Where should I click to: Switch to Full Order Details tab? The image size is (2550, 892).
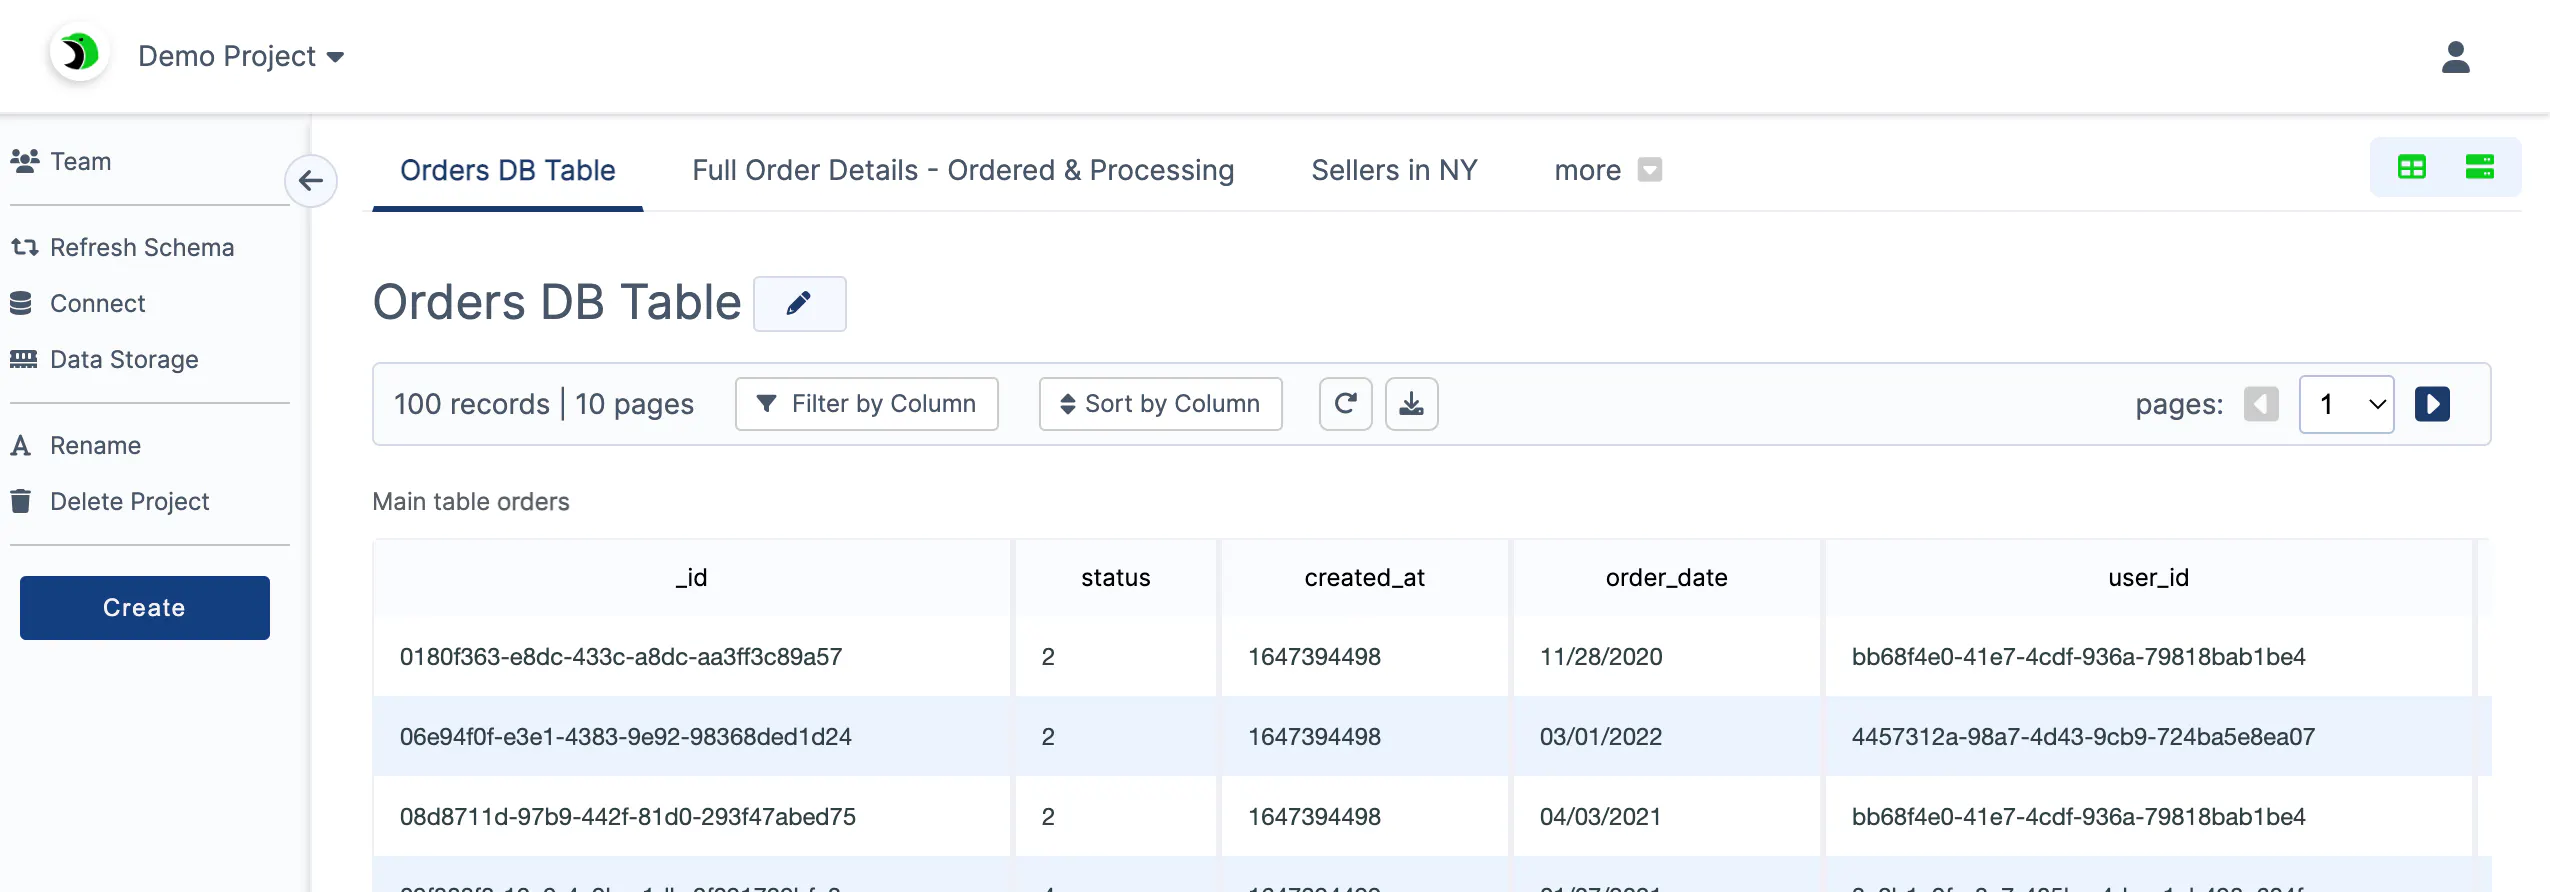point(962,170)
